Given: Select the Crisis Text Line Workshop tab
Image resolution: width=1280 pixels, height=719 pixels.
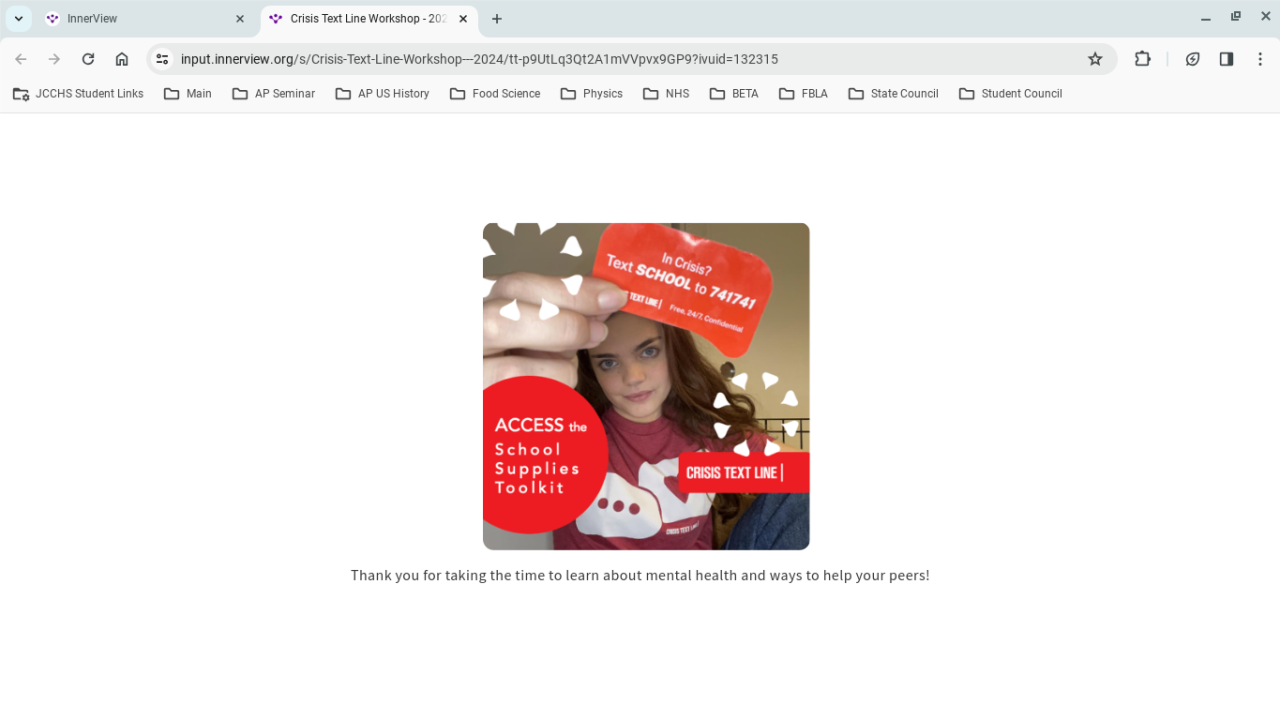Looking at the screenshot, I should pos(369,19).
